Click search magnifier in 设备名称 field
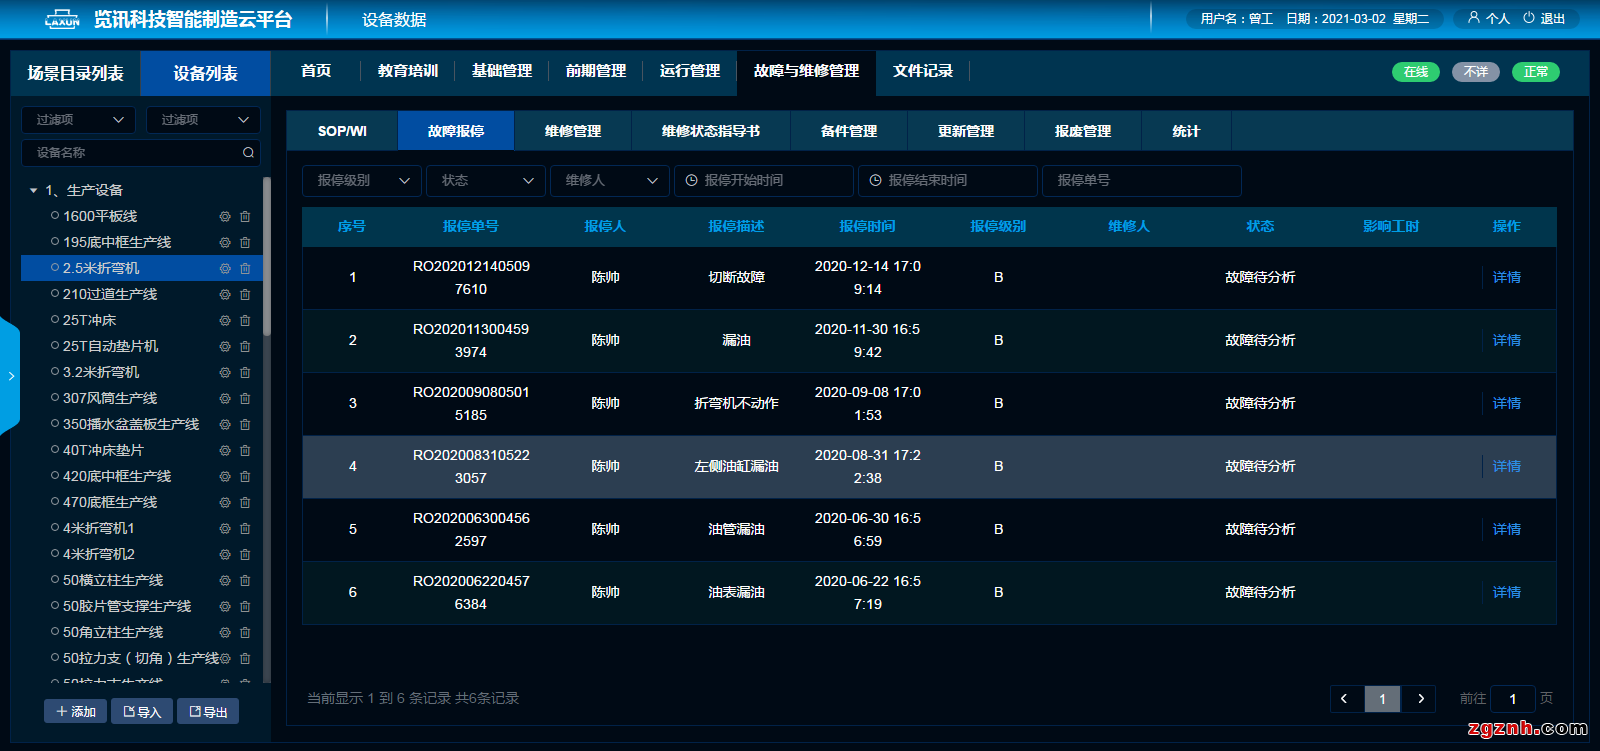The height and width of the screenshot is (751, 1600). pyautogui.click(x=248, y=153)
